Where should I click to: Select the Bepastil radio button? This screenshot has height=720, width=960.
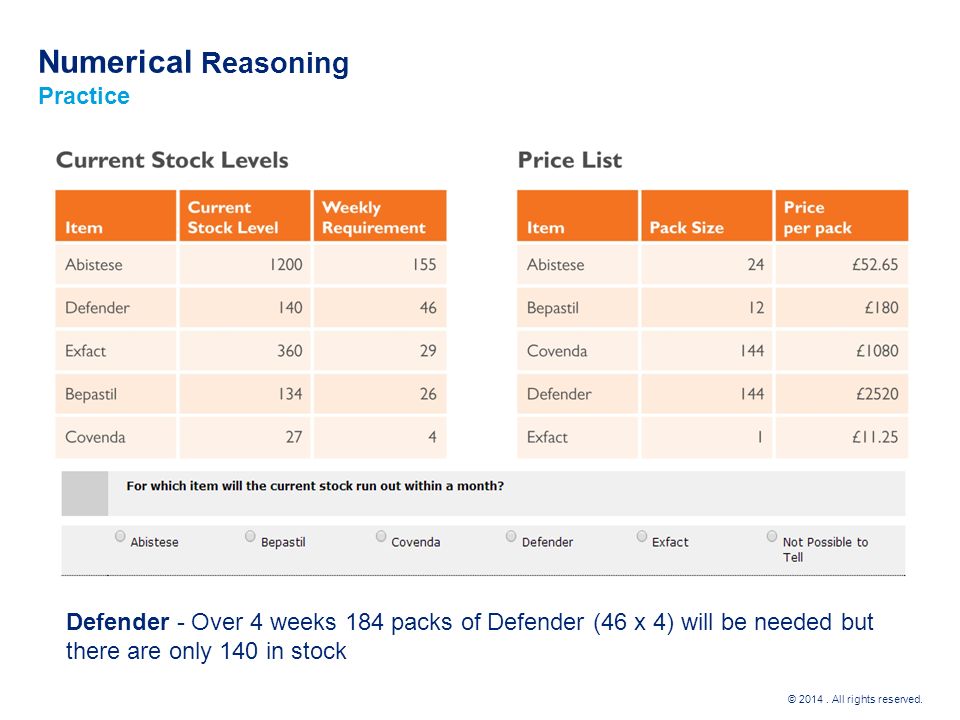(x=250, y=536)
